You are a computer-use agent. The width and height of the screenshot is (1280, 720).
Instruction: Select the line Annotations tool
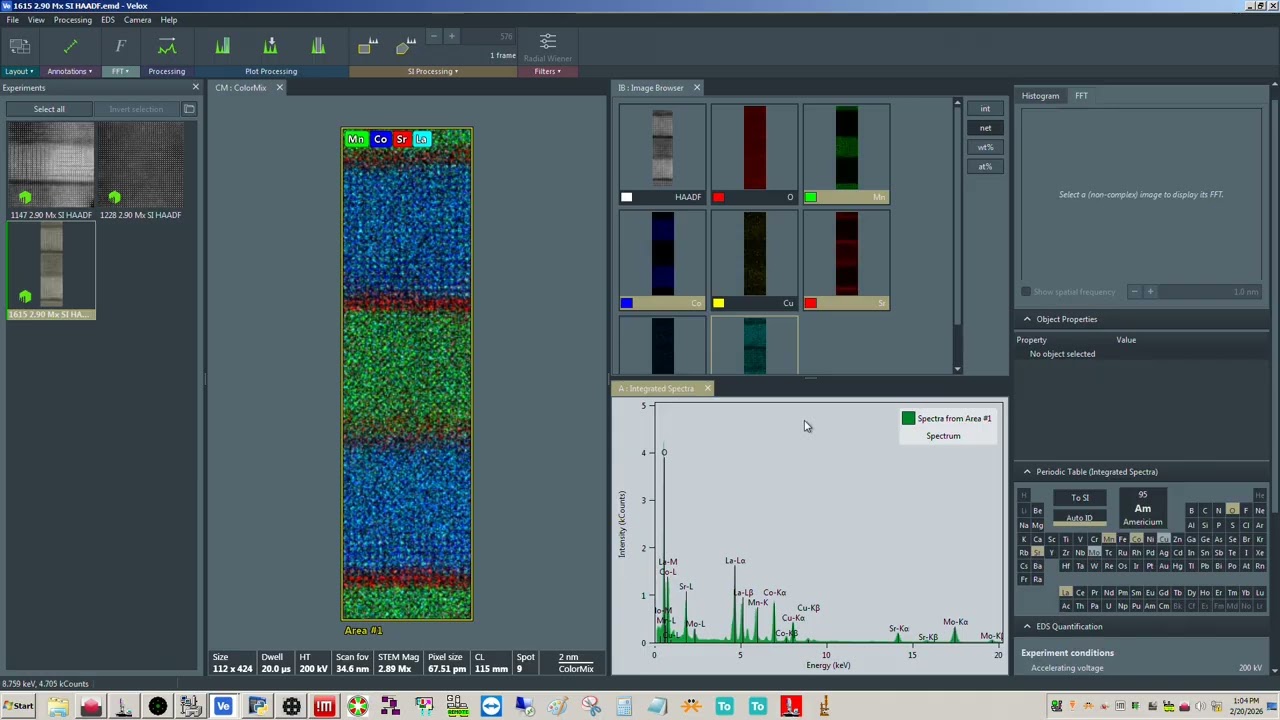(x=70, y=46)
